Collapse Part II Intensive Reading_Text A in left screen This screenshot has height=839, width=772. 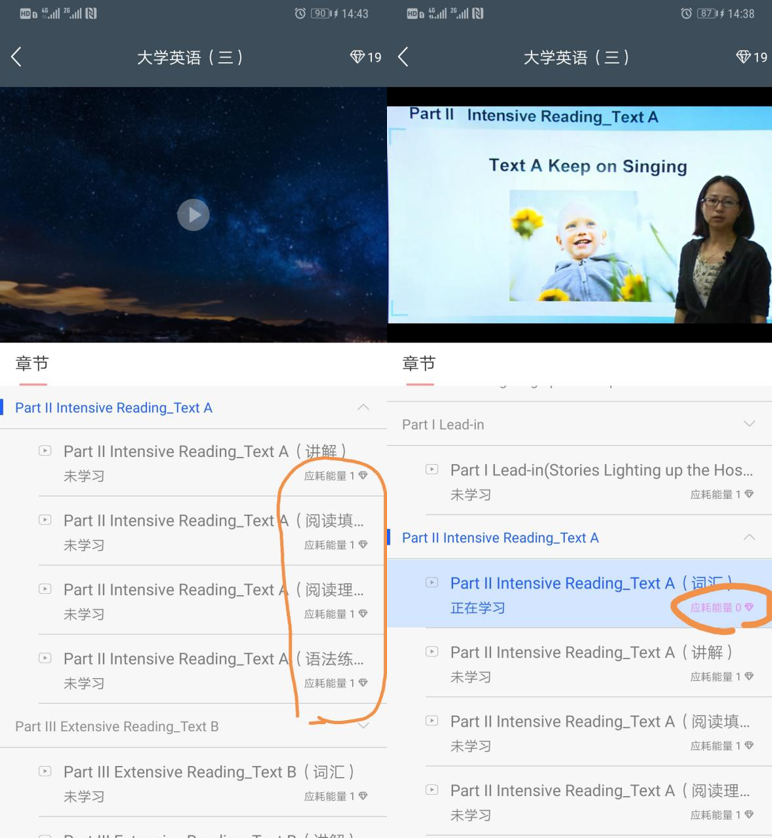tap(363, 407)
